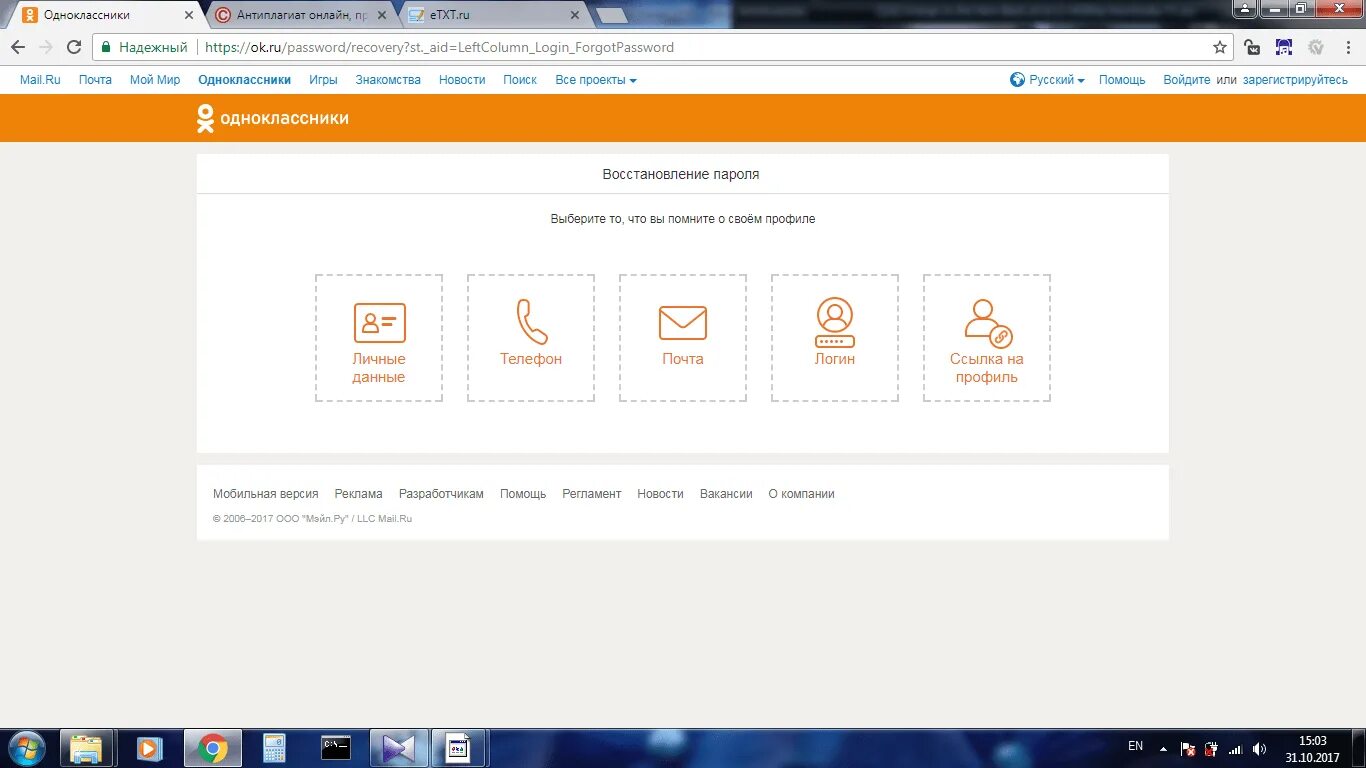
Task: Open Помощь footer link
Action: point(523,494)
